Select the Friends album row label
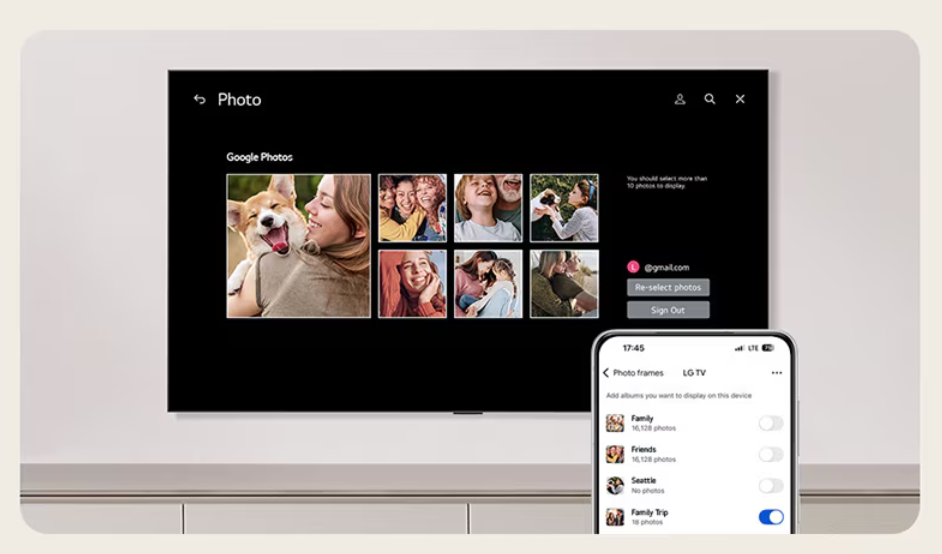The image size is (942, 554). [x=644, y=450]
